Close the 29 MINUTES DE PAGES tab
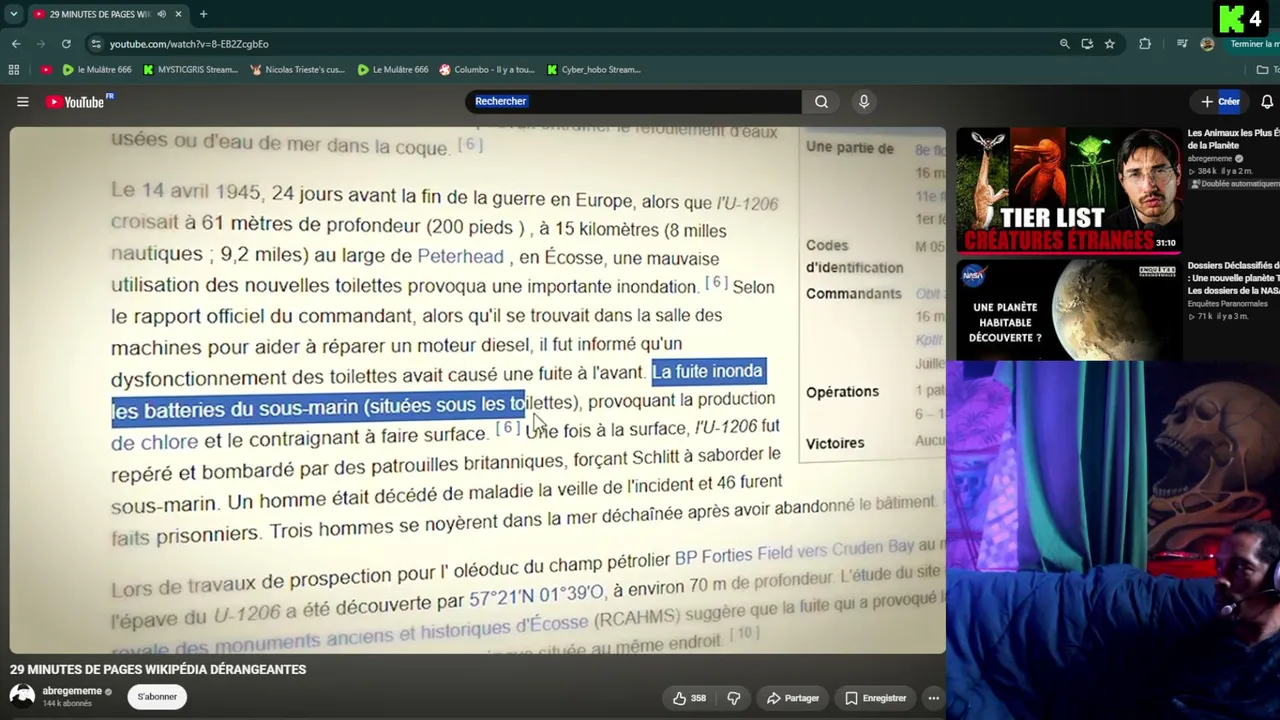 (x=179, y=14)
